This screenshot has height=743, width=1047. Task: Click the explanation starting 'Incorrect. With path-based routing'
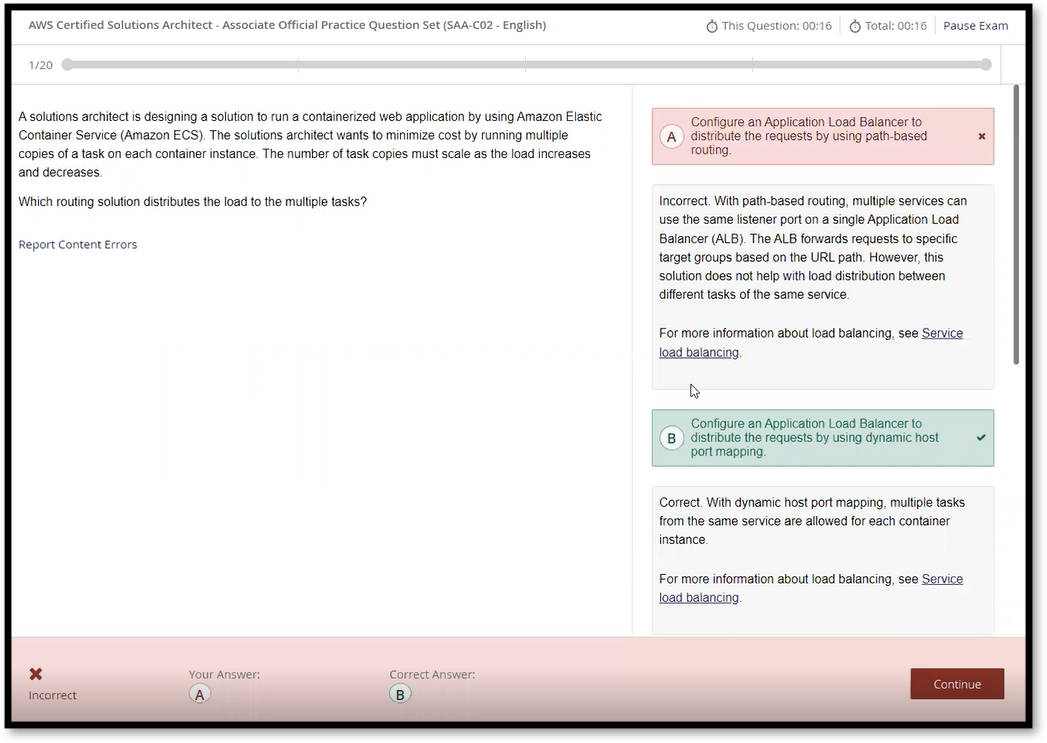[x=813, y=248]
